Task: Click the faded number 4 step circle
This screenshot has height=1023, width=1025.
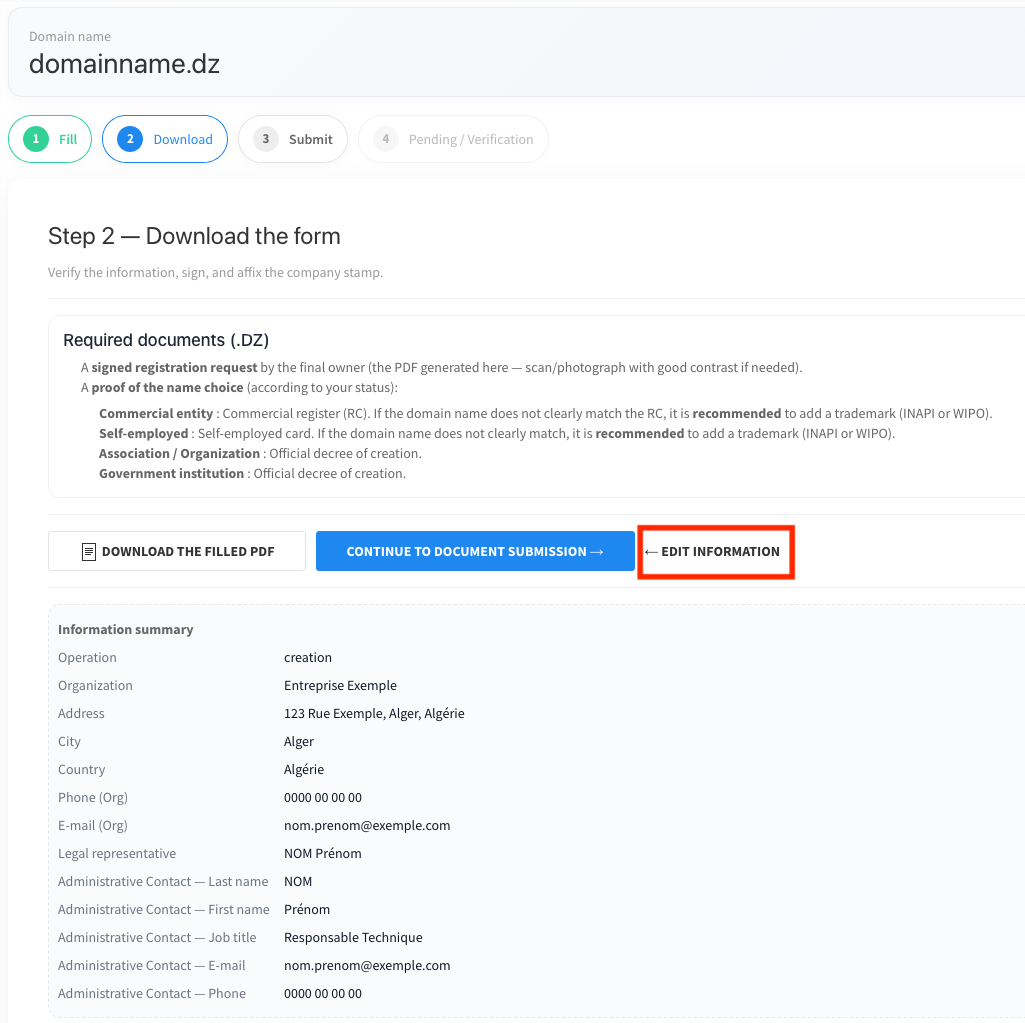Action: click(386, 139)
